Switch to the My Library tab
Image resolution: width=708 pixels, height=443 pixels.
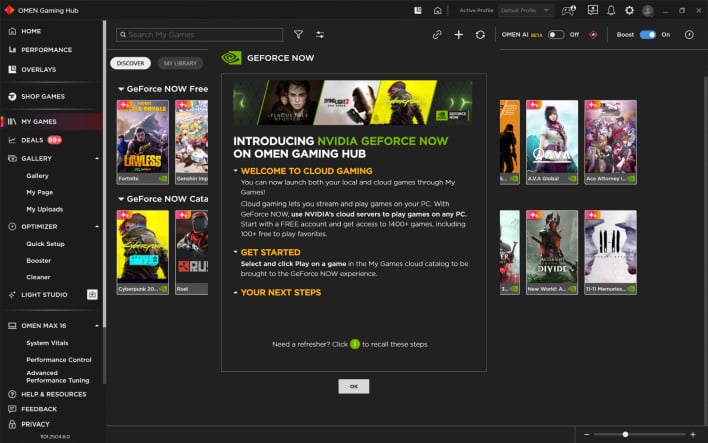178,63
